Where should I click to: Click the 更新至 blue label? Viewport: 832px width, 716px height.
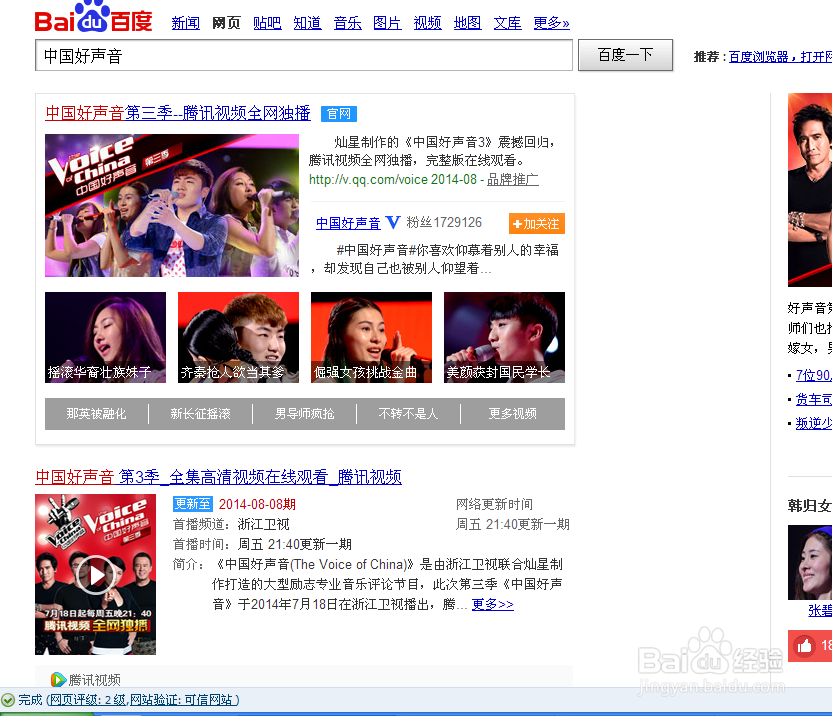[193, 504]
